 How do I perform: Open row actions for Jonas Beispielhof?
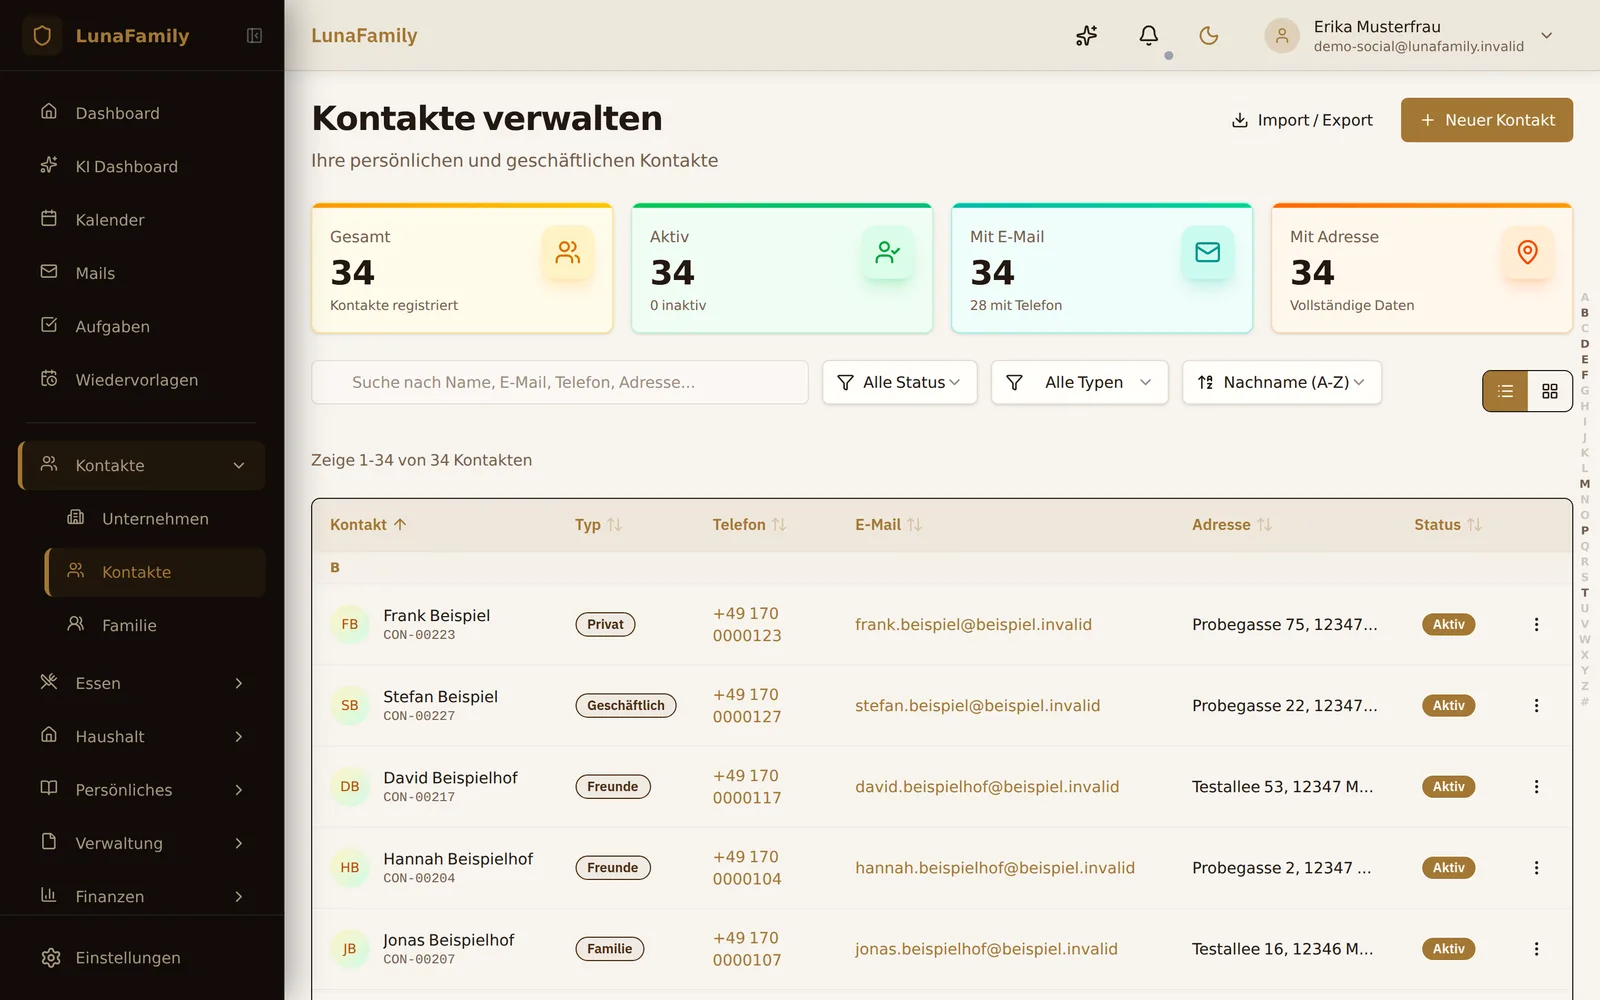1537,949
